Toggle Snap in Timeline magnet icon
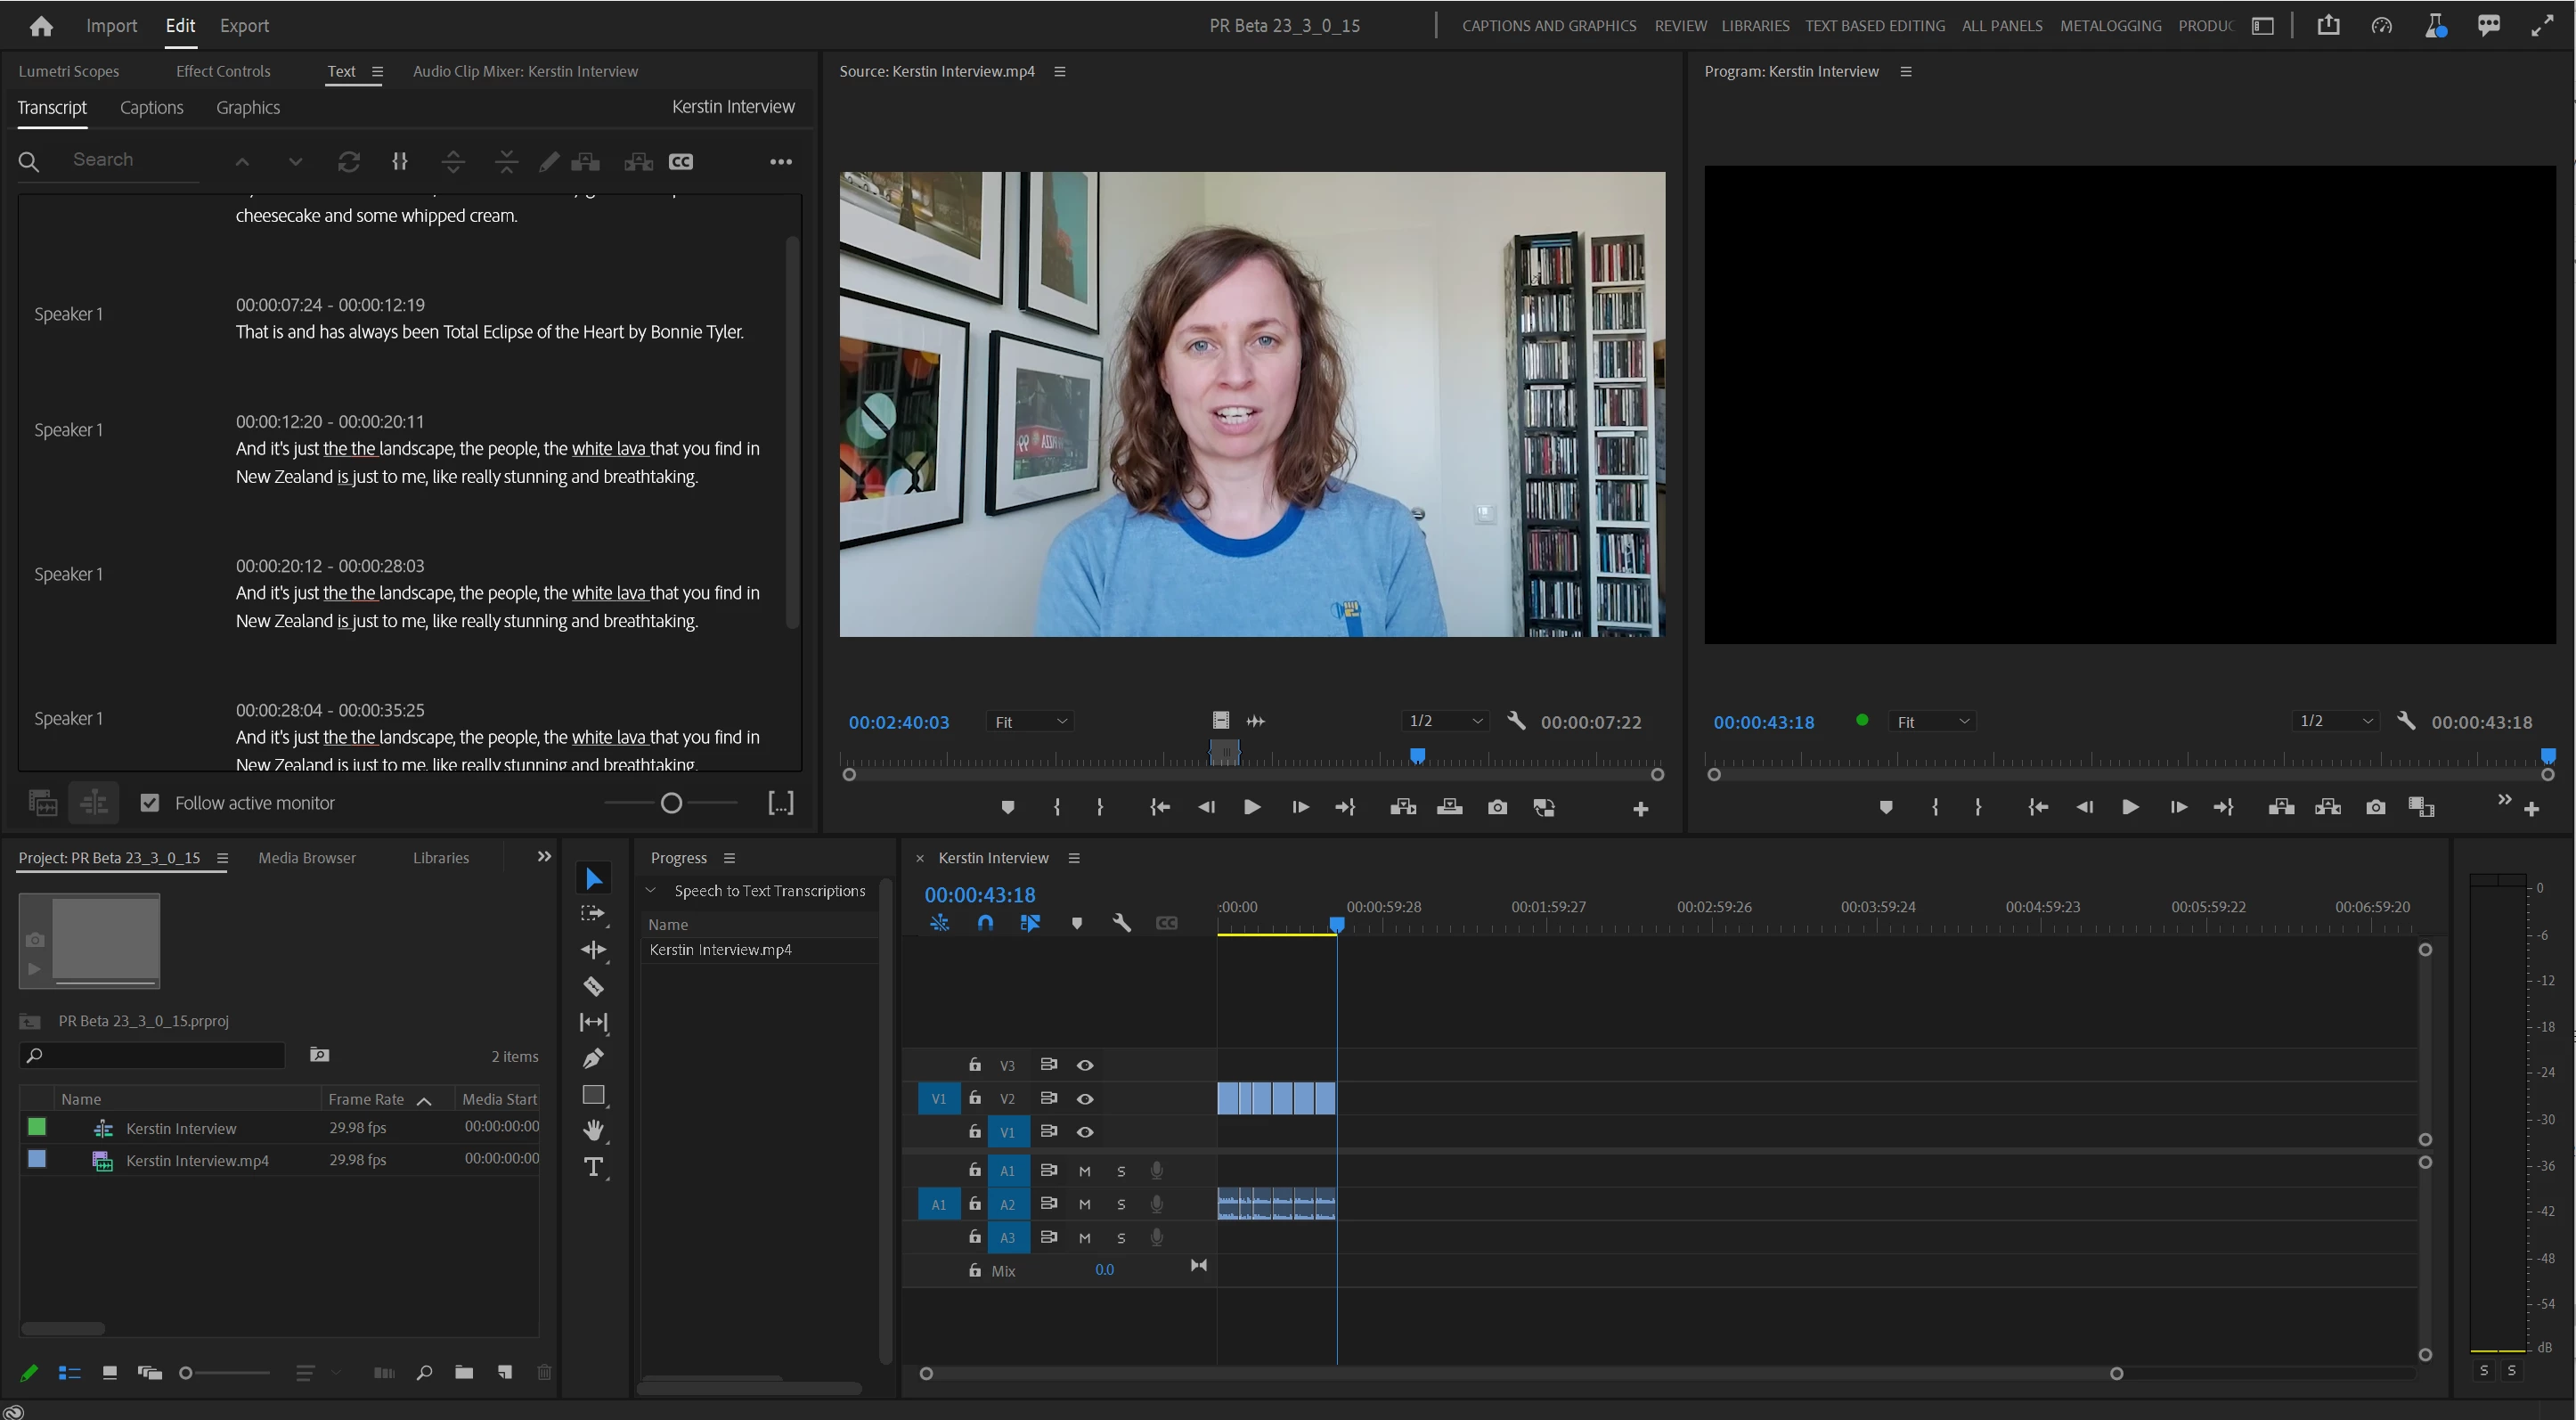Viewport: 2576px width, 1420px height. pos(985,923)
